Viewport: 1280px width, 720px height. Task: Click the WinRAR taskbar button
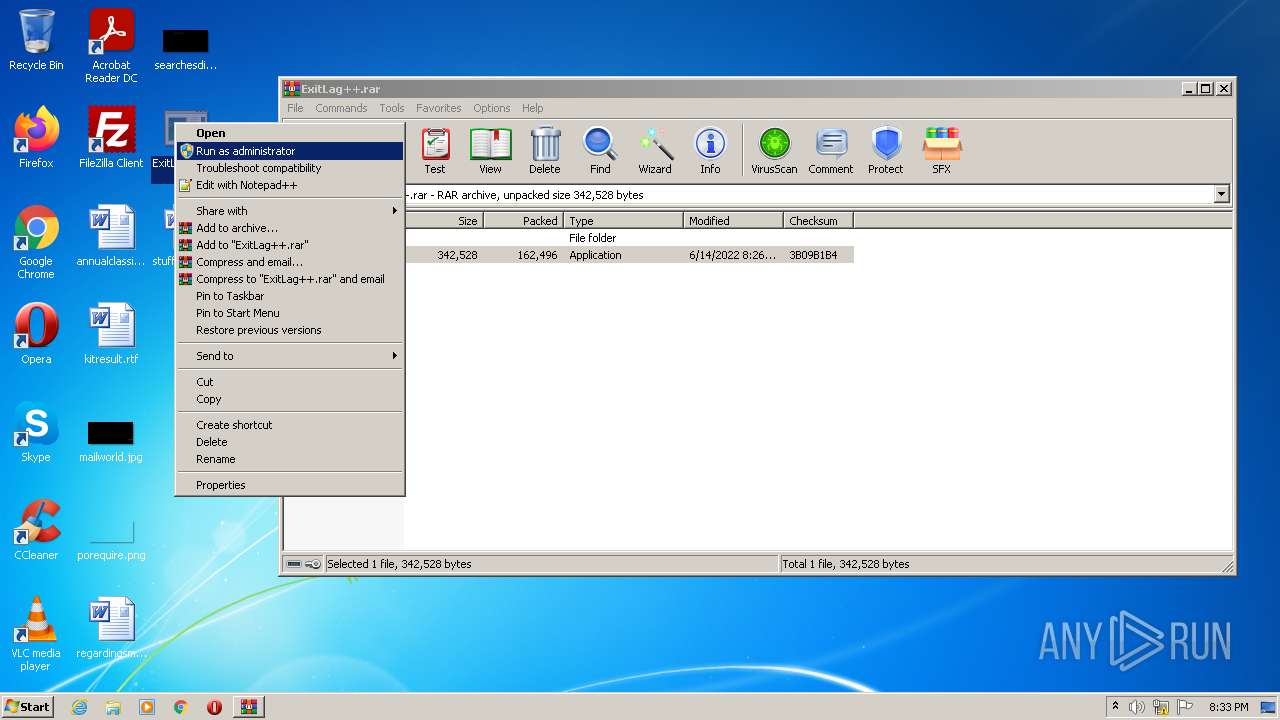[249, 707]
